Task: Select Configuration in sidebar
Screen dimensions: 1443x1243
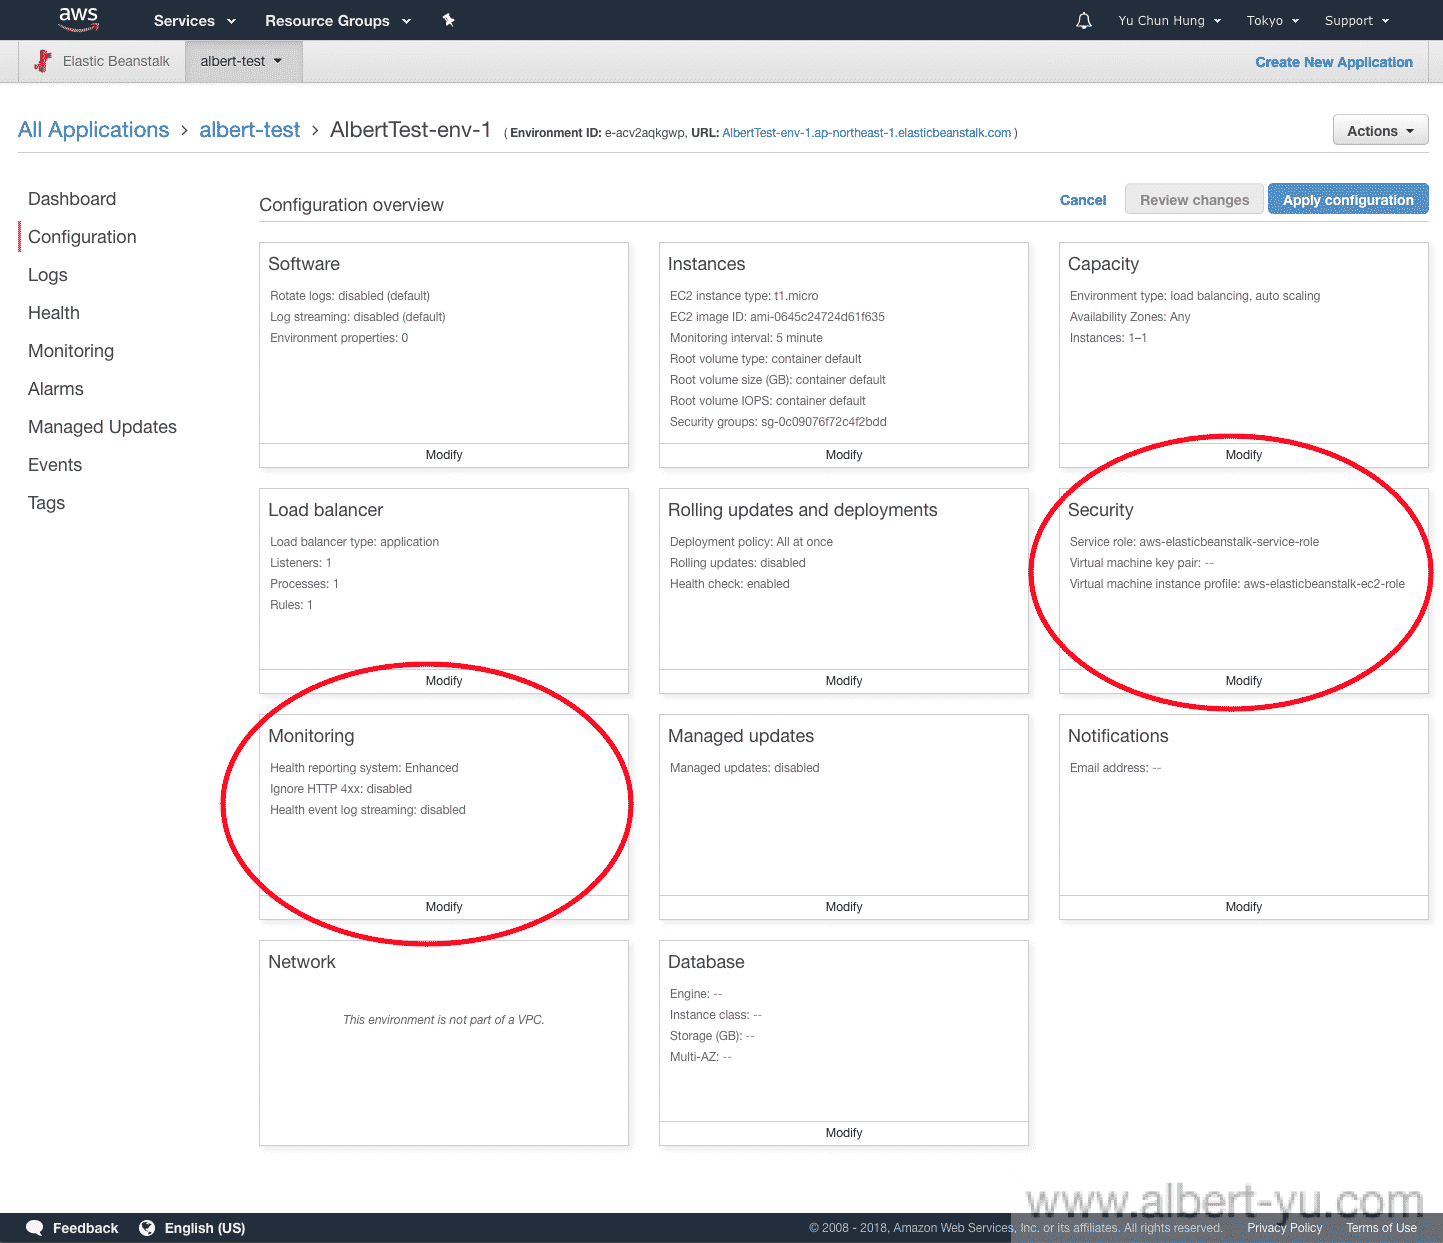Action: coord(82,237)
